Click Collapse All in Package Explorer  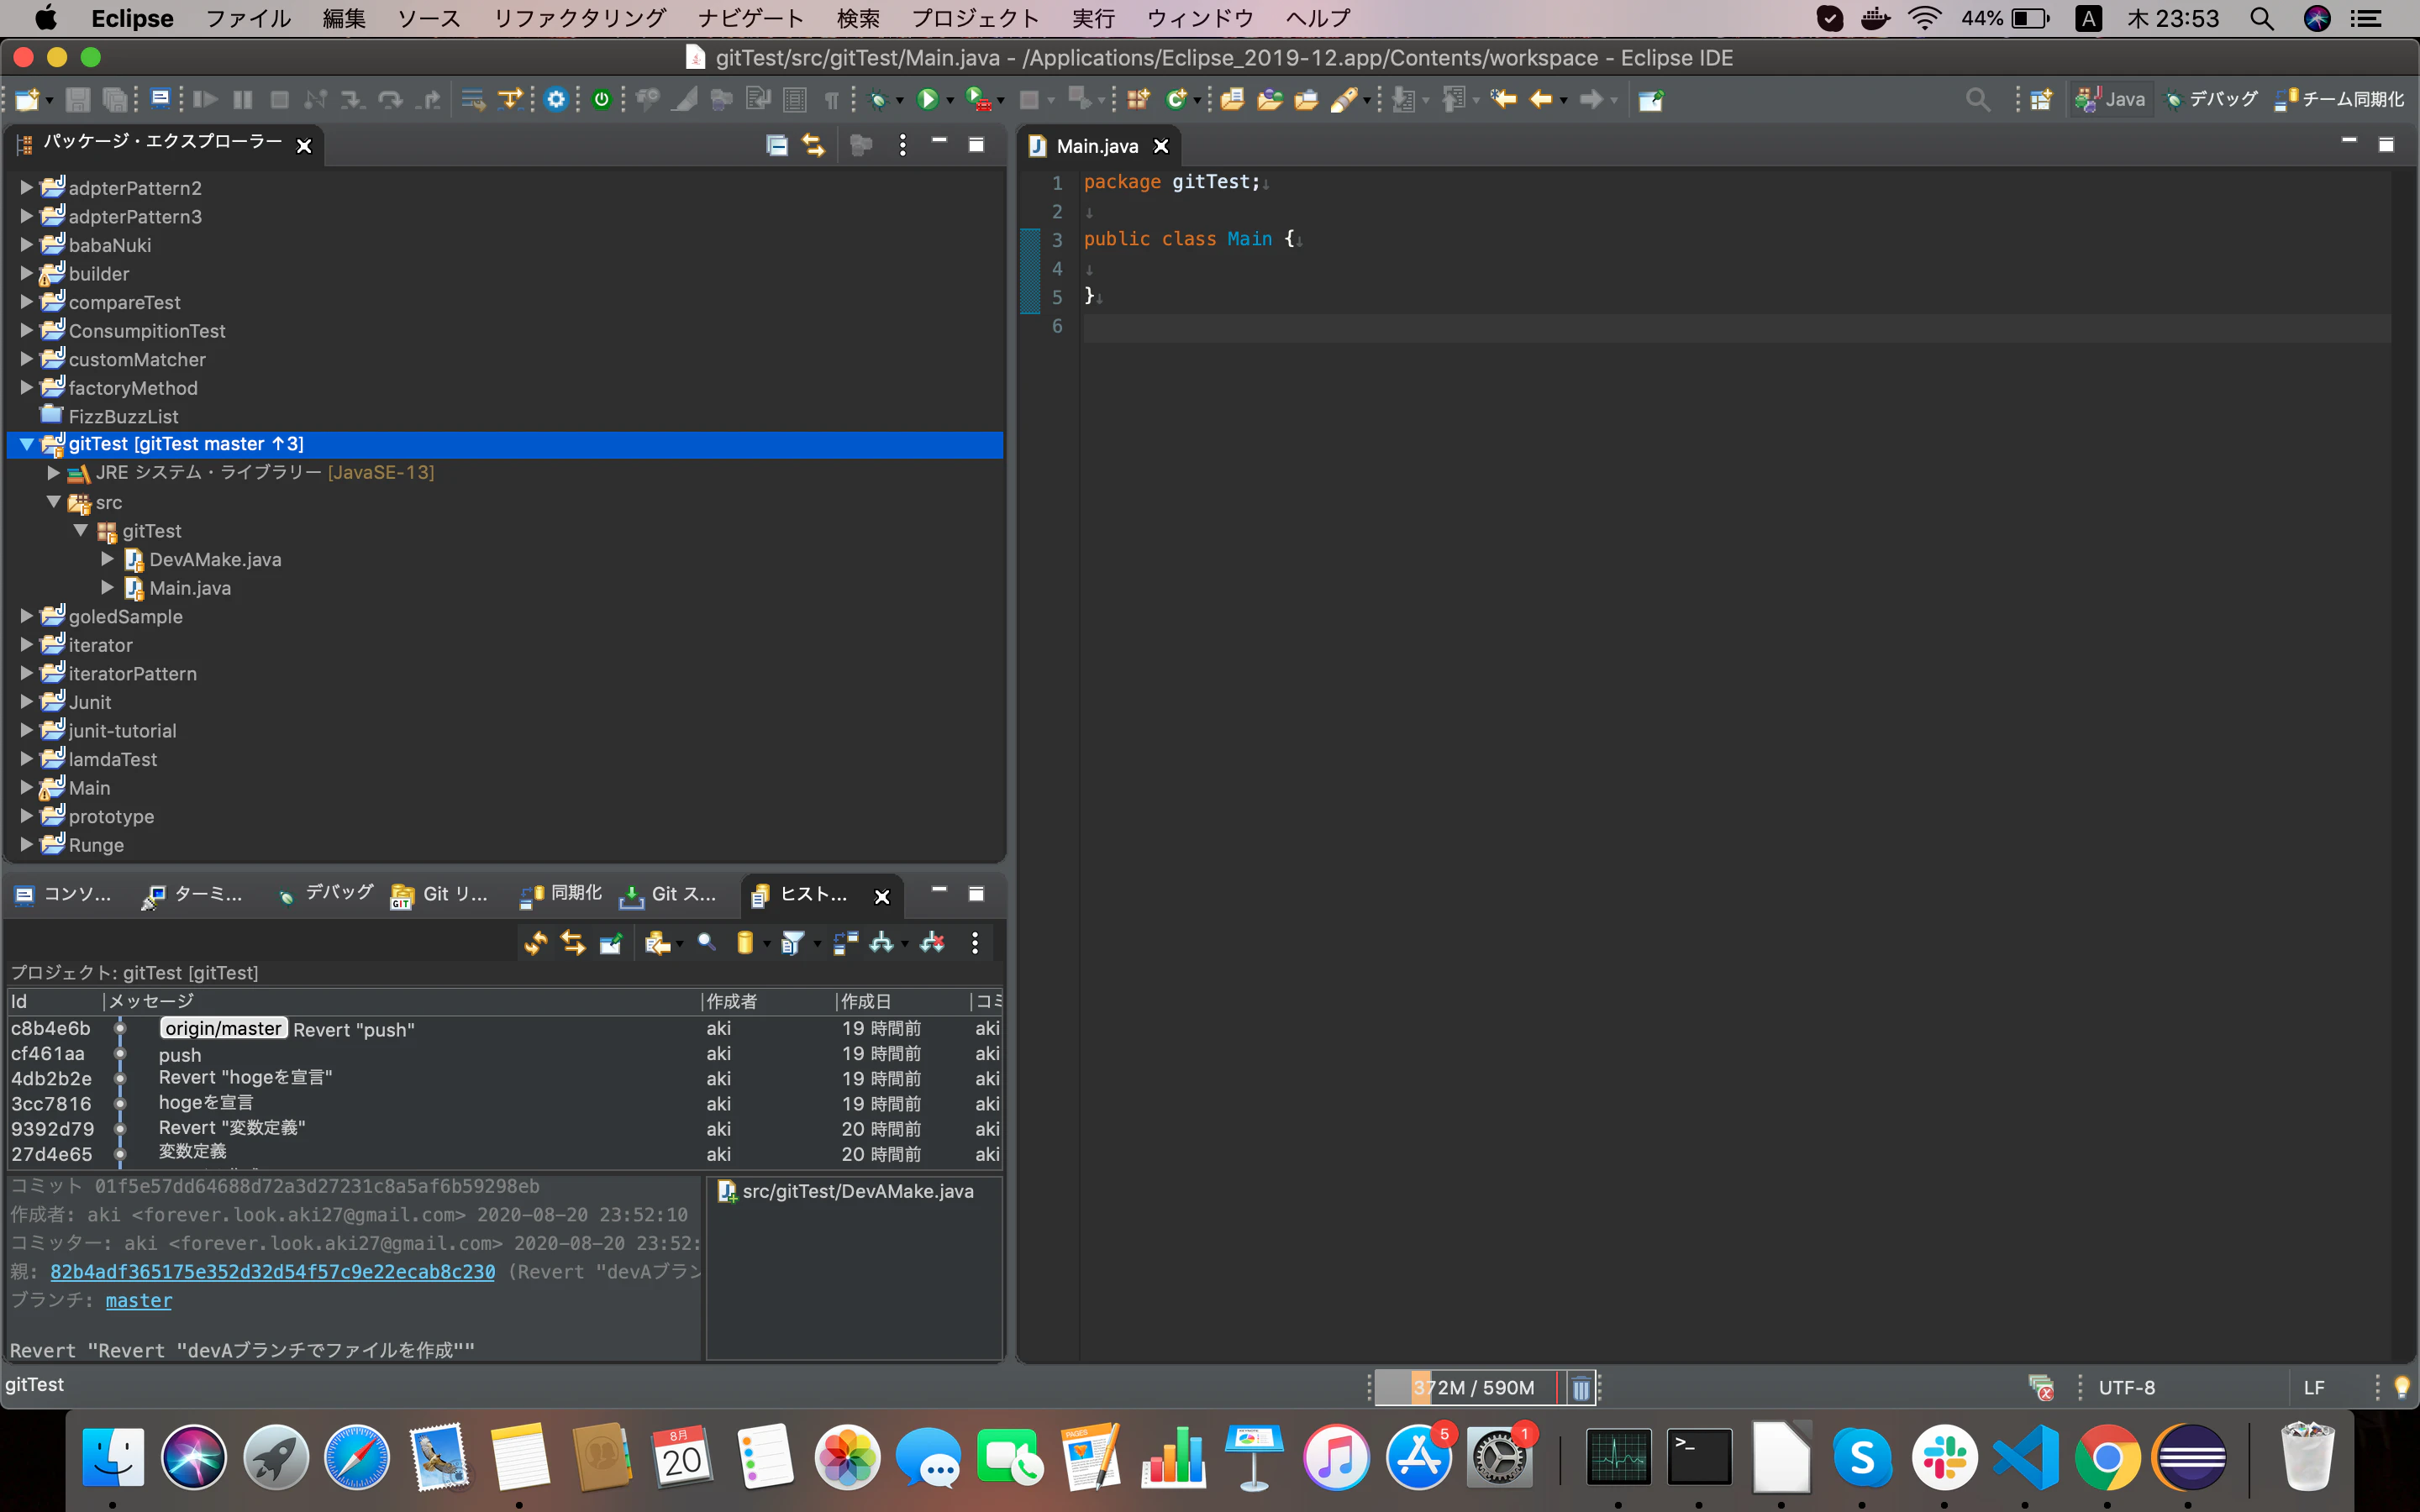(x=777, y=145)
